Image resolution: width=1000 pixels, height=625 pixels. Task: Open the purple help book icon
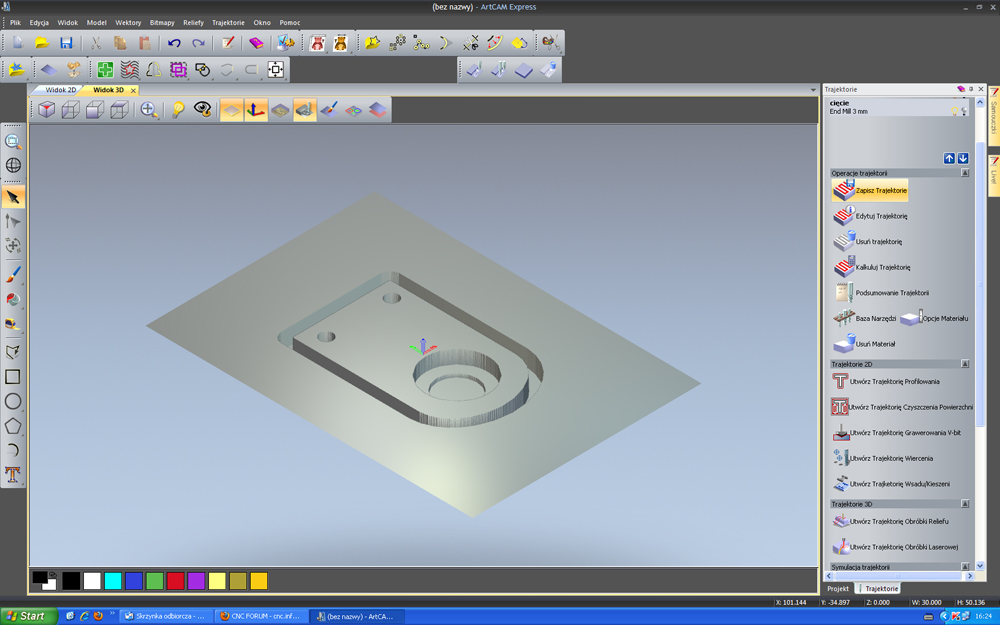[256, 43]
